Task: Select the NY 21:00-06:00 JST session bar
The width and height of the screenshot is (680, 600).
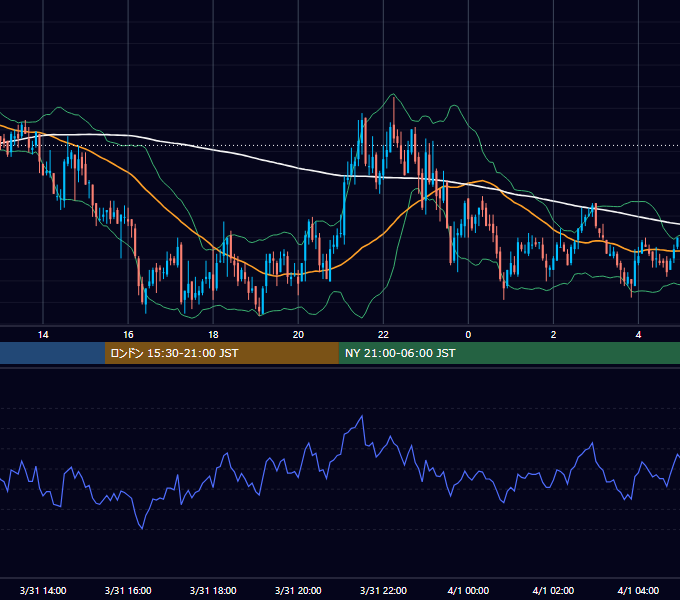Action: point(509,353)
